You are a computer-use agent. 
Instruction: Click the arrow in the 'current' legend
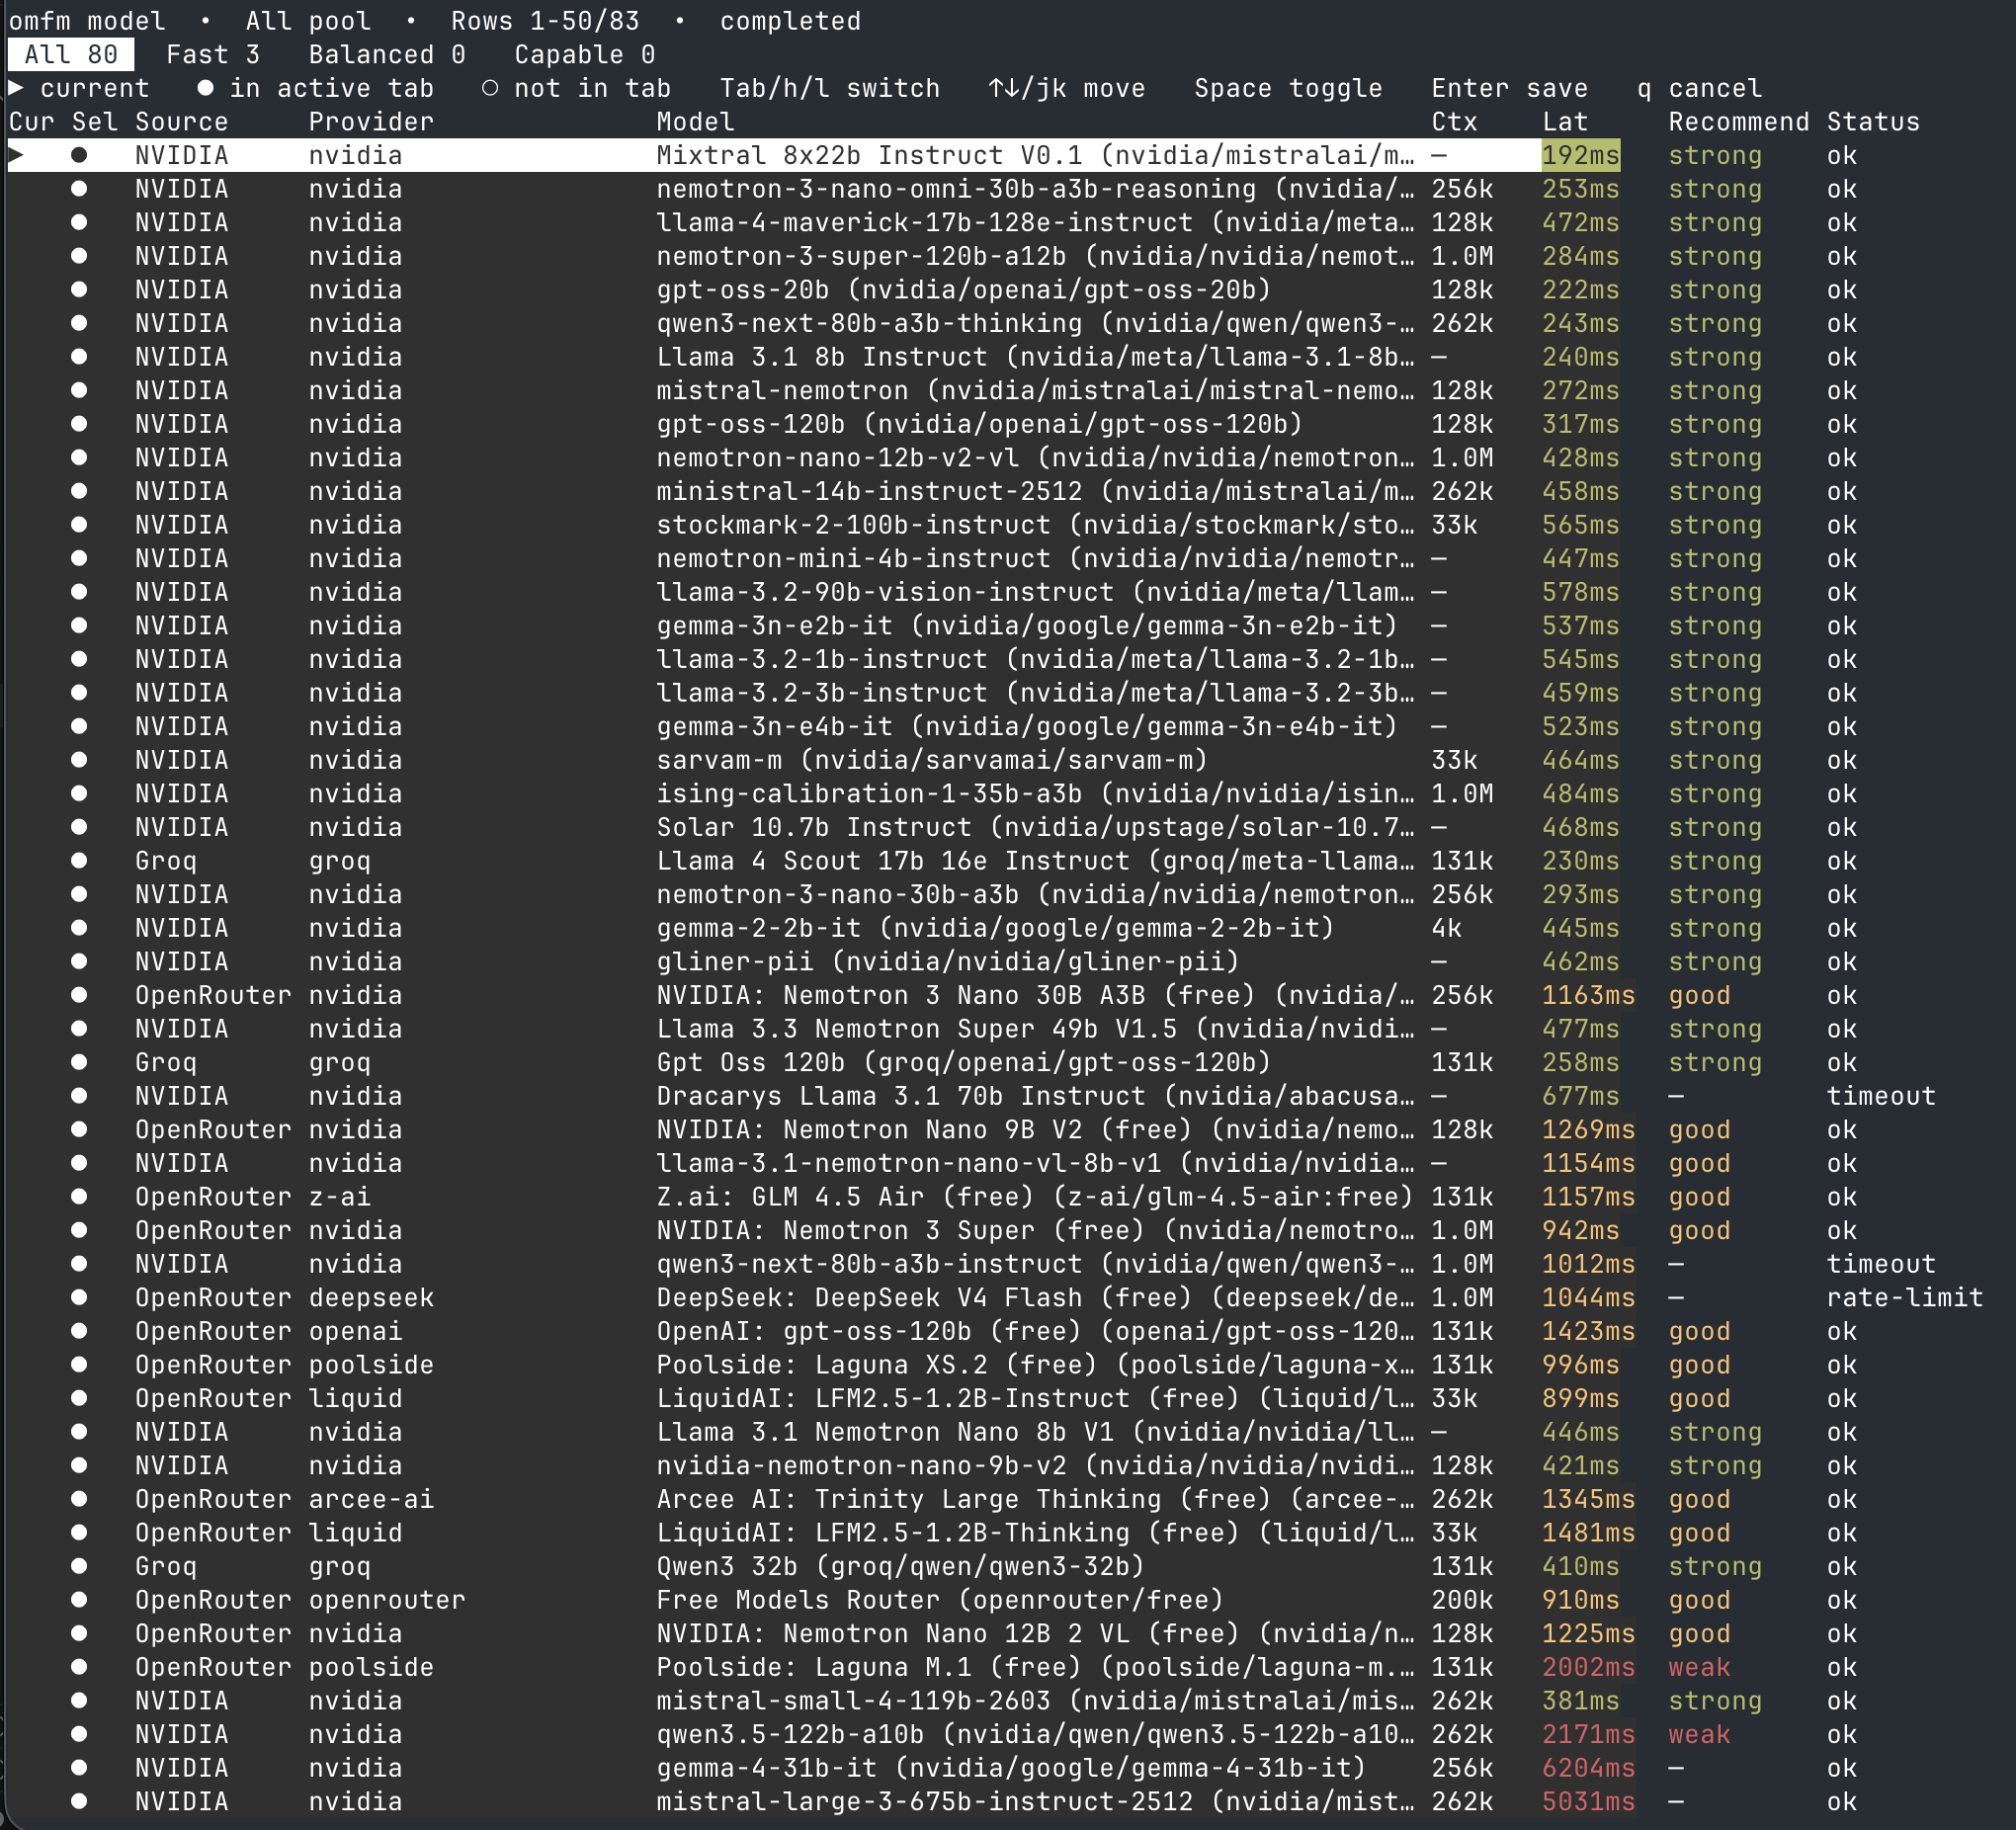click(16, 88)
